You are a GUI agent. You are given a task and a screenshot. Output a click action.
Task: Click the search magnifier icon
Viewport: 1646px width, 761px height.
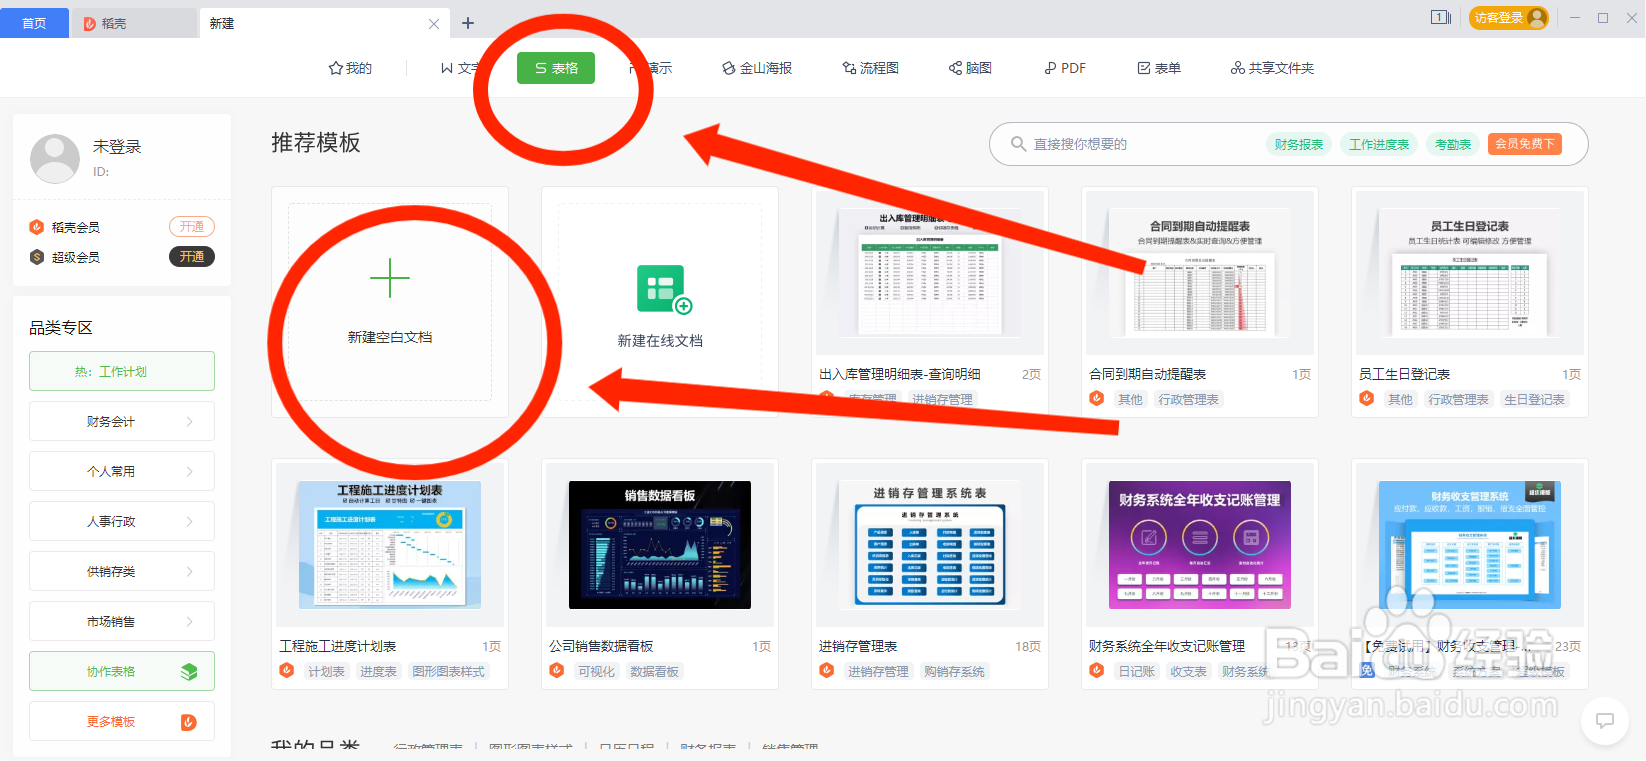tap(1018, 144)
